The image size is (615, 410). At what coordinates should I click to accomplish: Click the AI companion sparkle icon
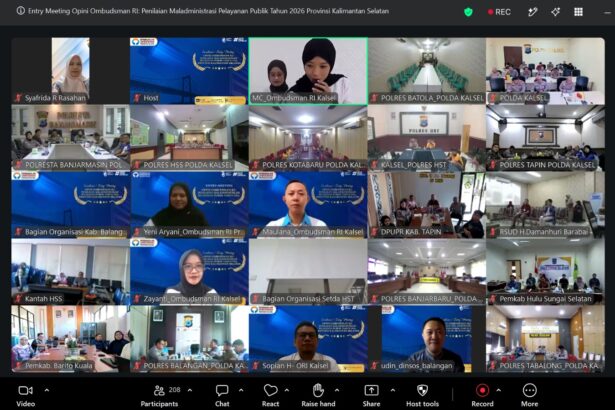(x=555, y=12)
